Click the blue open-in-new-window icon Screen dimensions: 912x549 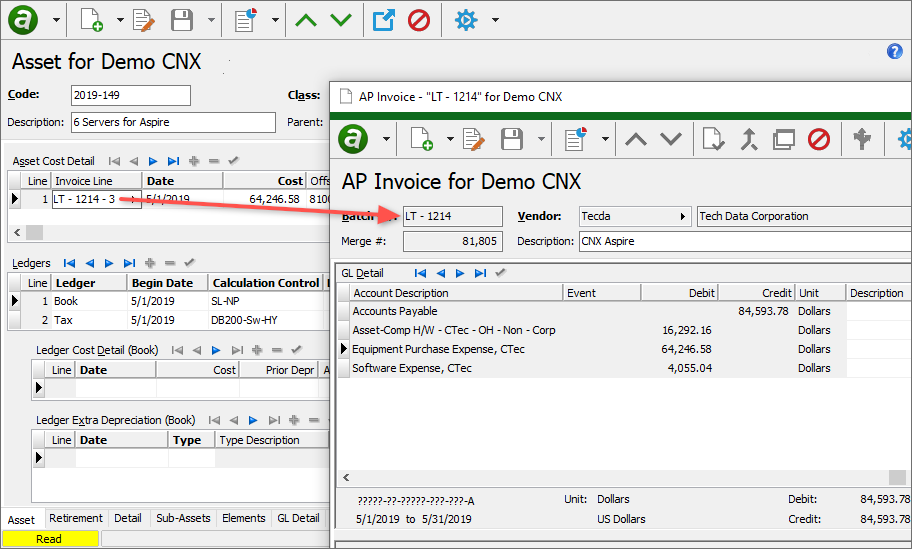[x=383, y=19]
